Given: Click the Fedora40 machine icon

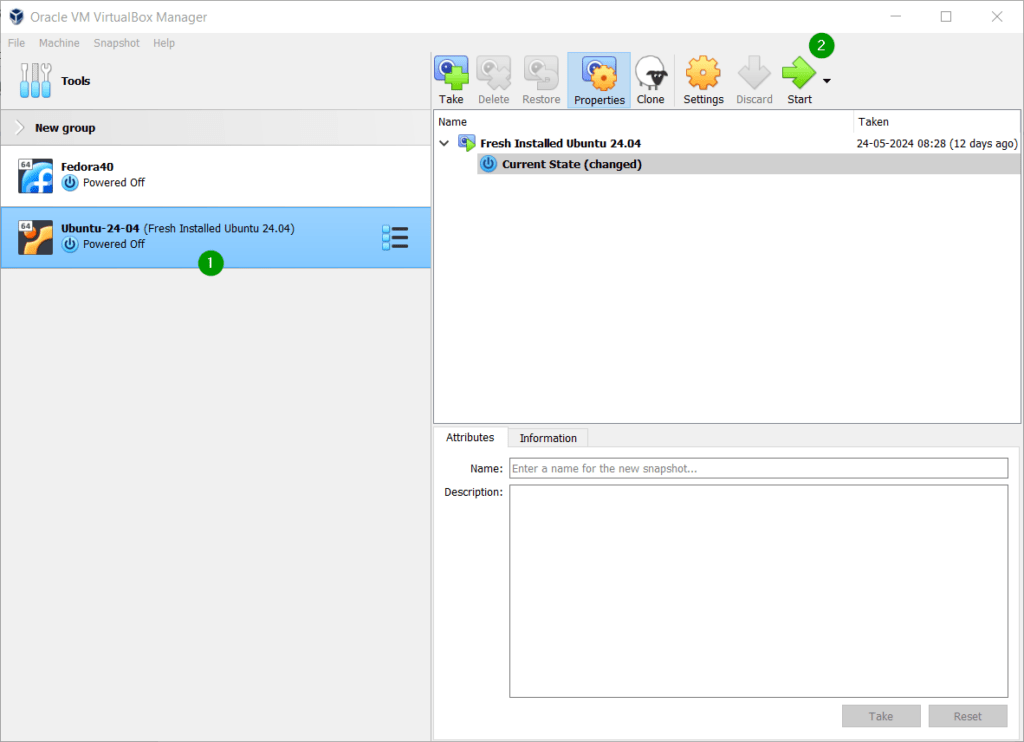Looking at the screenshot, I should click(35, 176).
